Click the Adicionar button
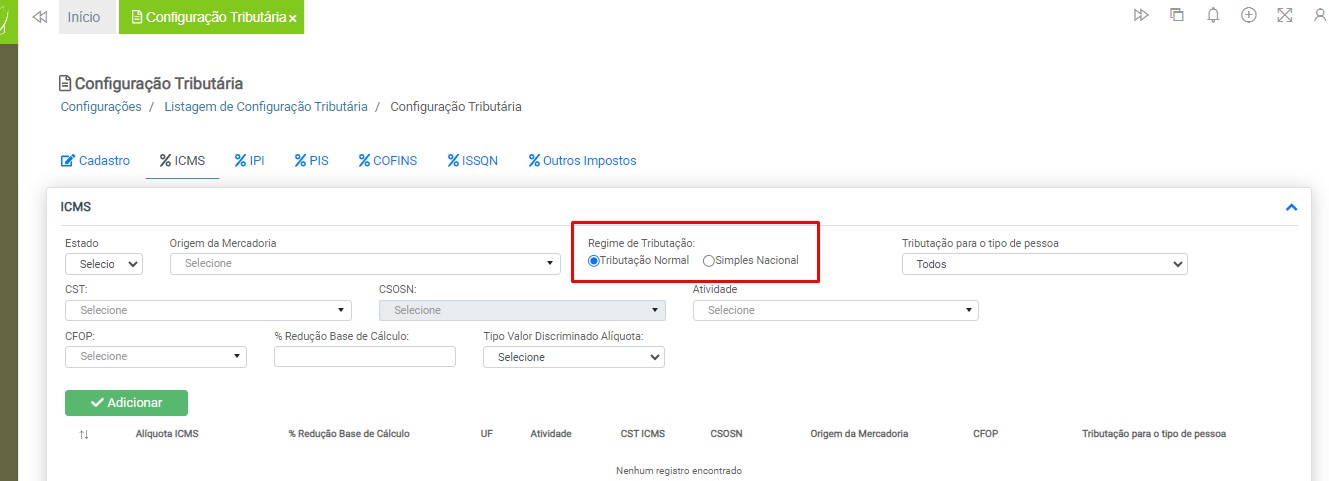1329x481 pixels. pyautogui.click(x=126, y=403)
